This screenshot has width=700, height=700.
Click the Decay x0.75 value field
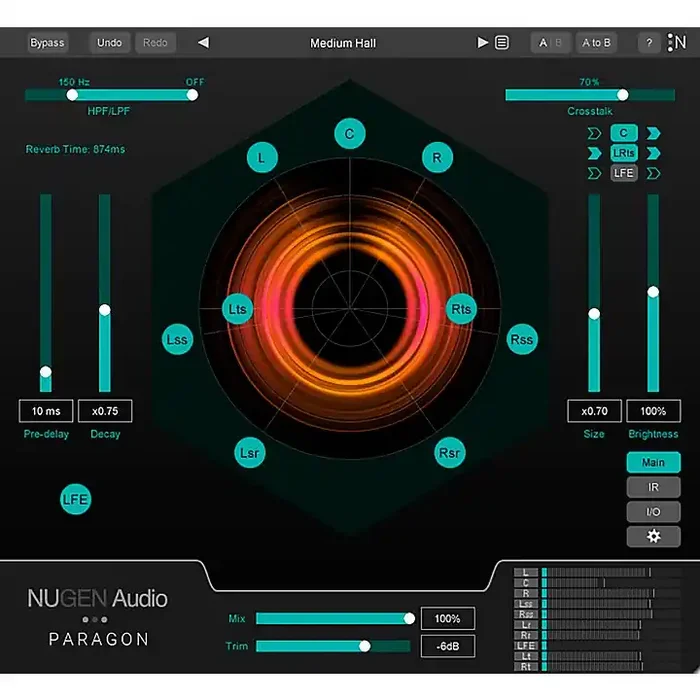[x=105, y=411]
